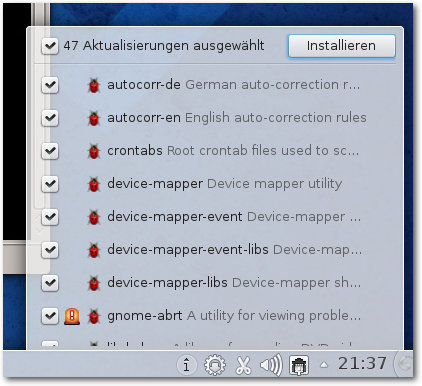The width and height of the screenshot is (422, 386).
Task: Uncheck the gnome-abrt update checkbox
Action: pos(50,316)
